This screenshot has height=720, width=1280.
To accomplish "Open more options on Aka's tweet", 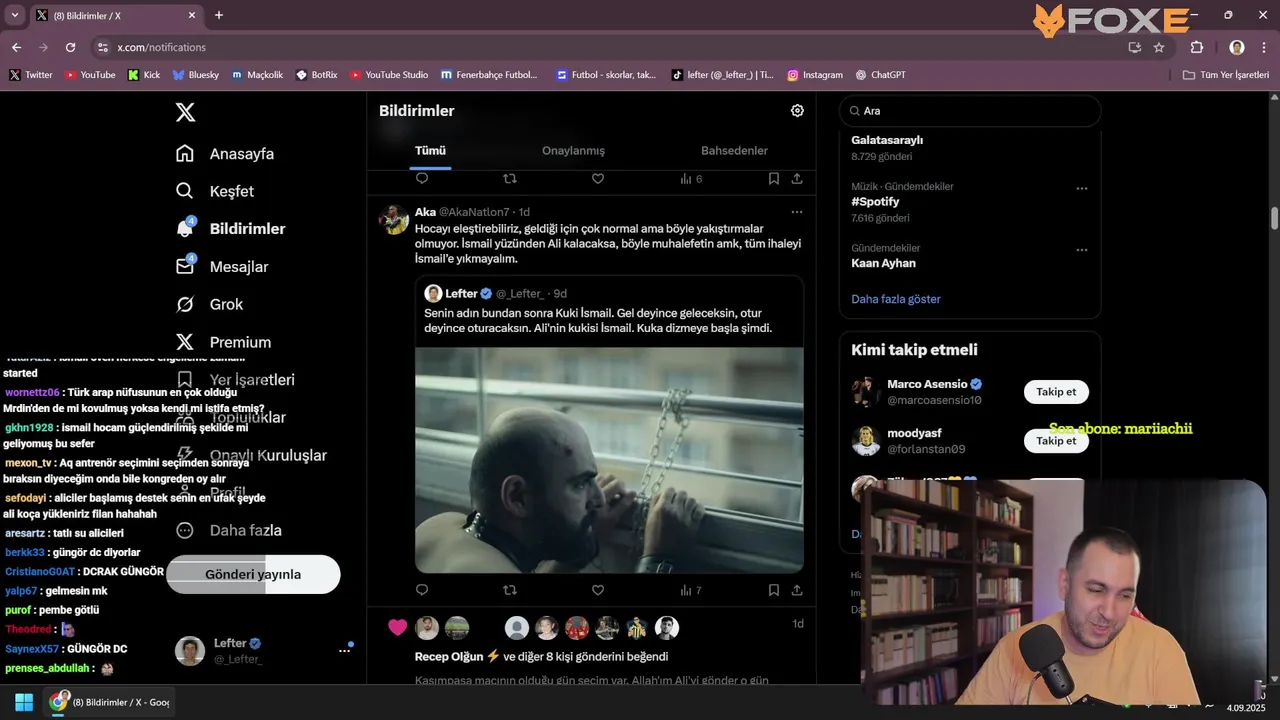I will (x=797, y=212).
